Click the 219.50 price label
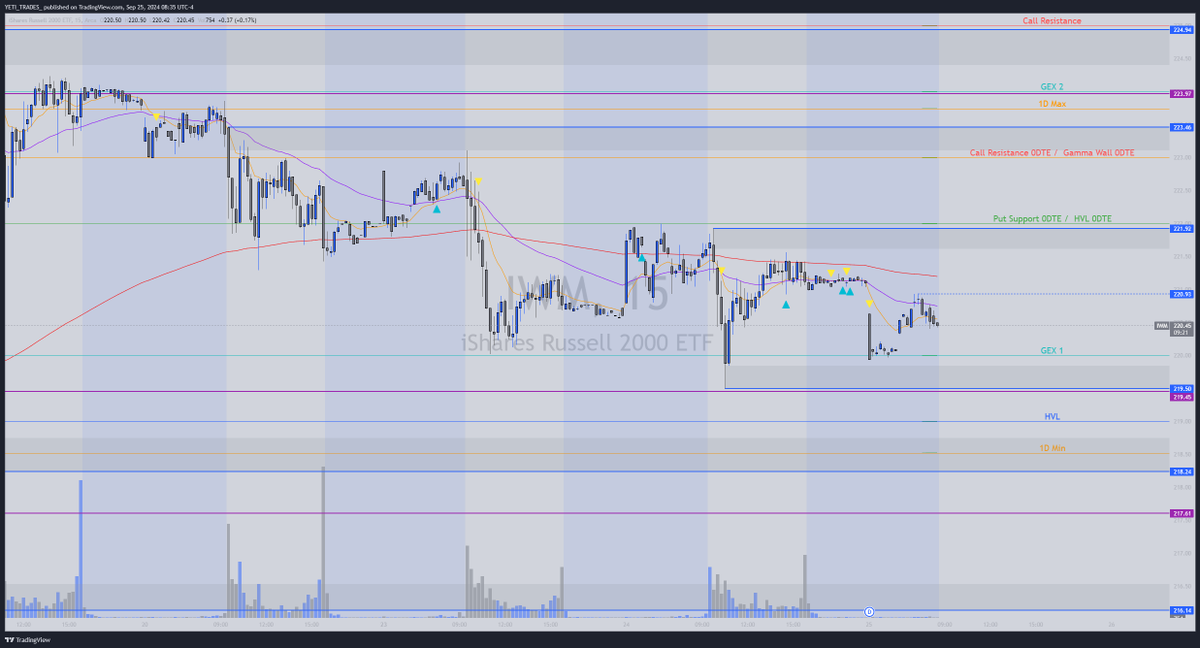This screenshot has height=648, width=1200. pos(1182,388)
